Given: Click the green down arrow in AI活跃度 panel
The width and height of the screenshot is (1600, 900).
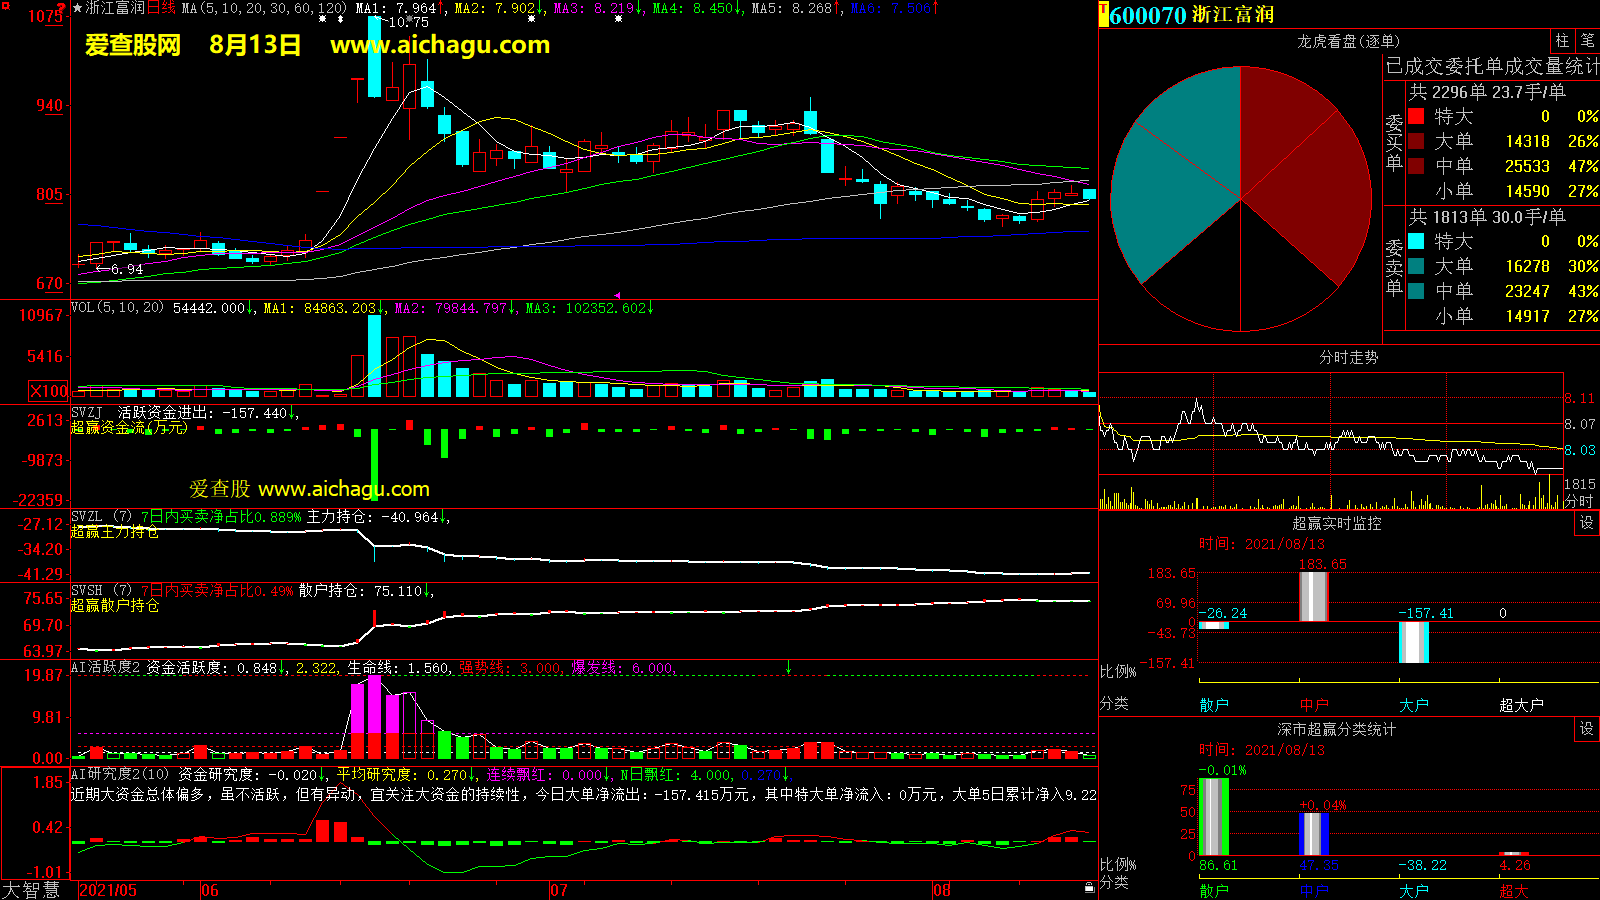Looking at the screenshot, I should 789,667.
